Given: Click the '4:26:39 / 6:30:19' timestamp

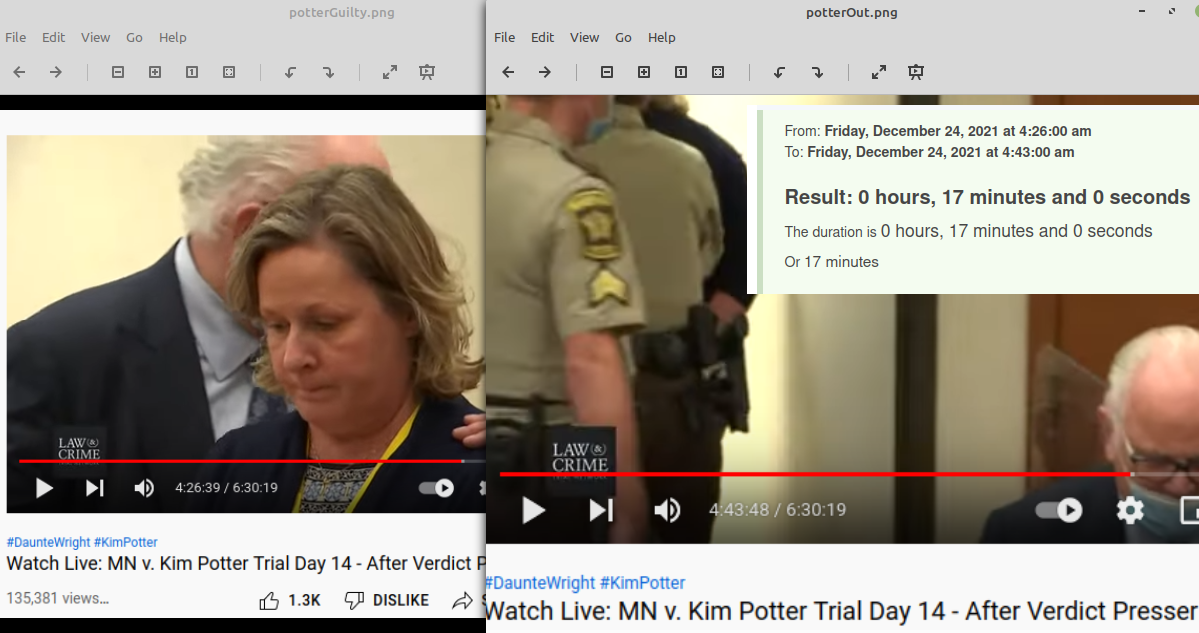Looking at the screenshot, I should tap(226, 488).
